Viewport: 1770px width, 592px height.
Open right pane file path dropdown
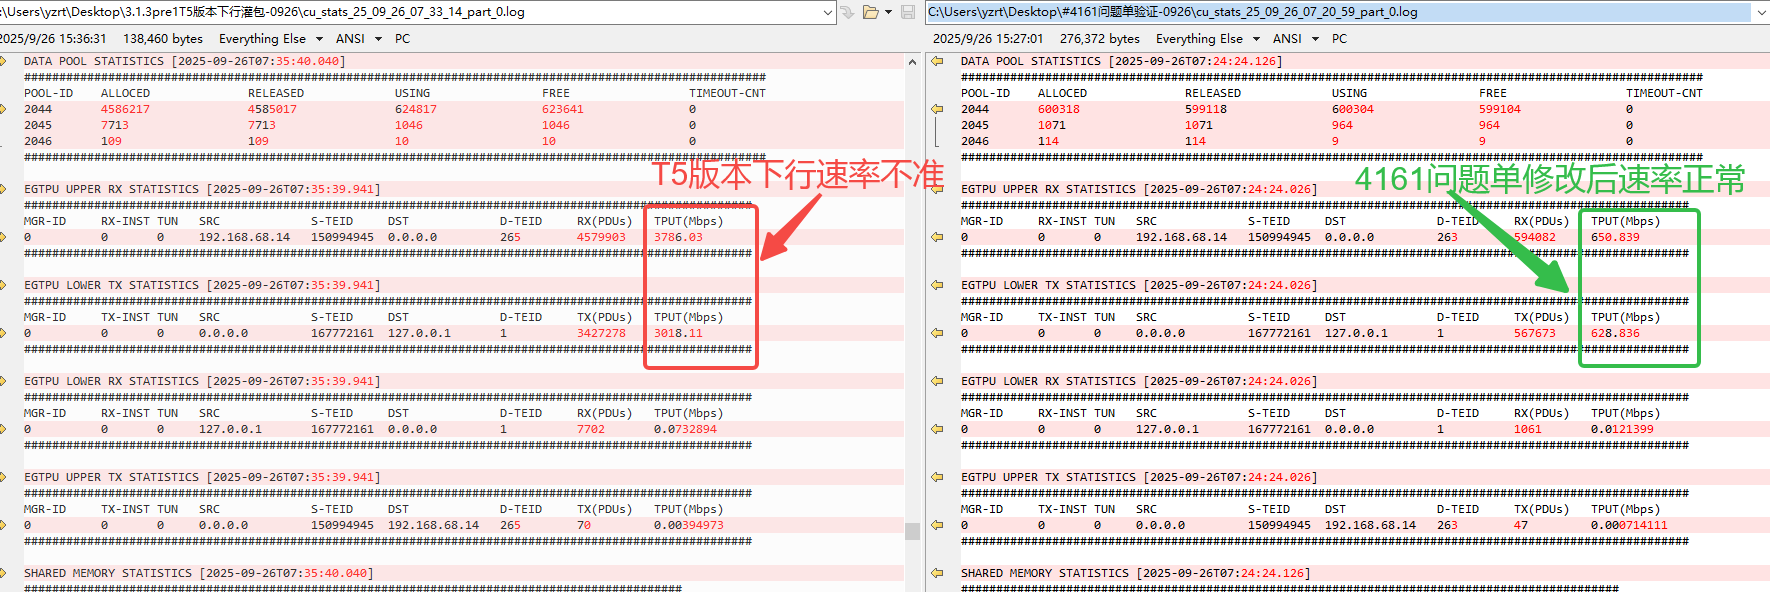pos(1760,12)
